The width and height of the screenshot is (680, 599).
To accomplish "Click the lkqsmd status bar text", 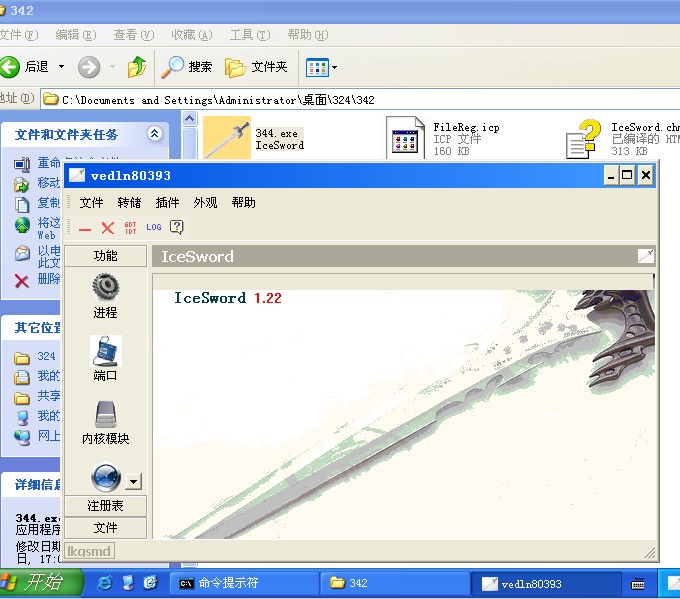I will 89,552.
